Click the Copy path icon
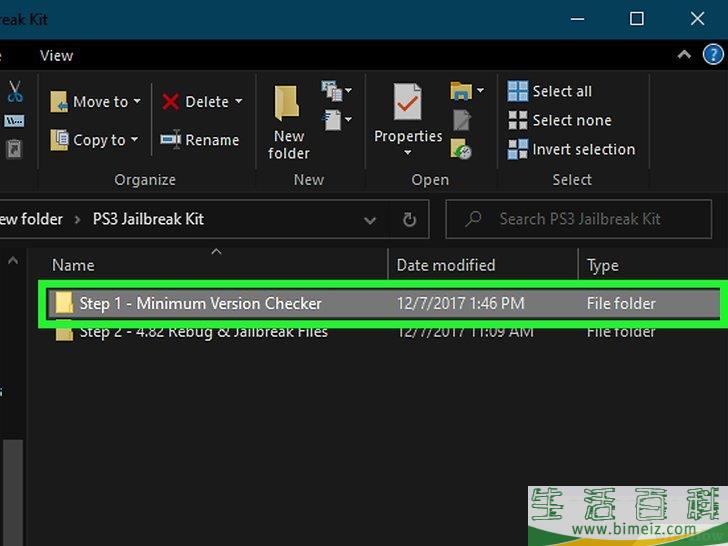 [14, 121]
